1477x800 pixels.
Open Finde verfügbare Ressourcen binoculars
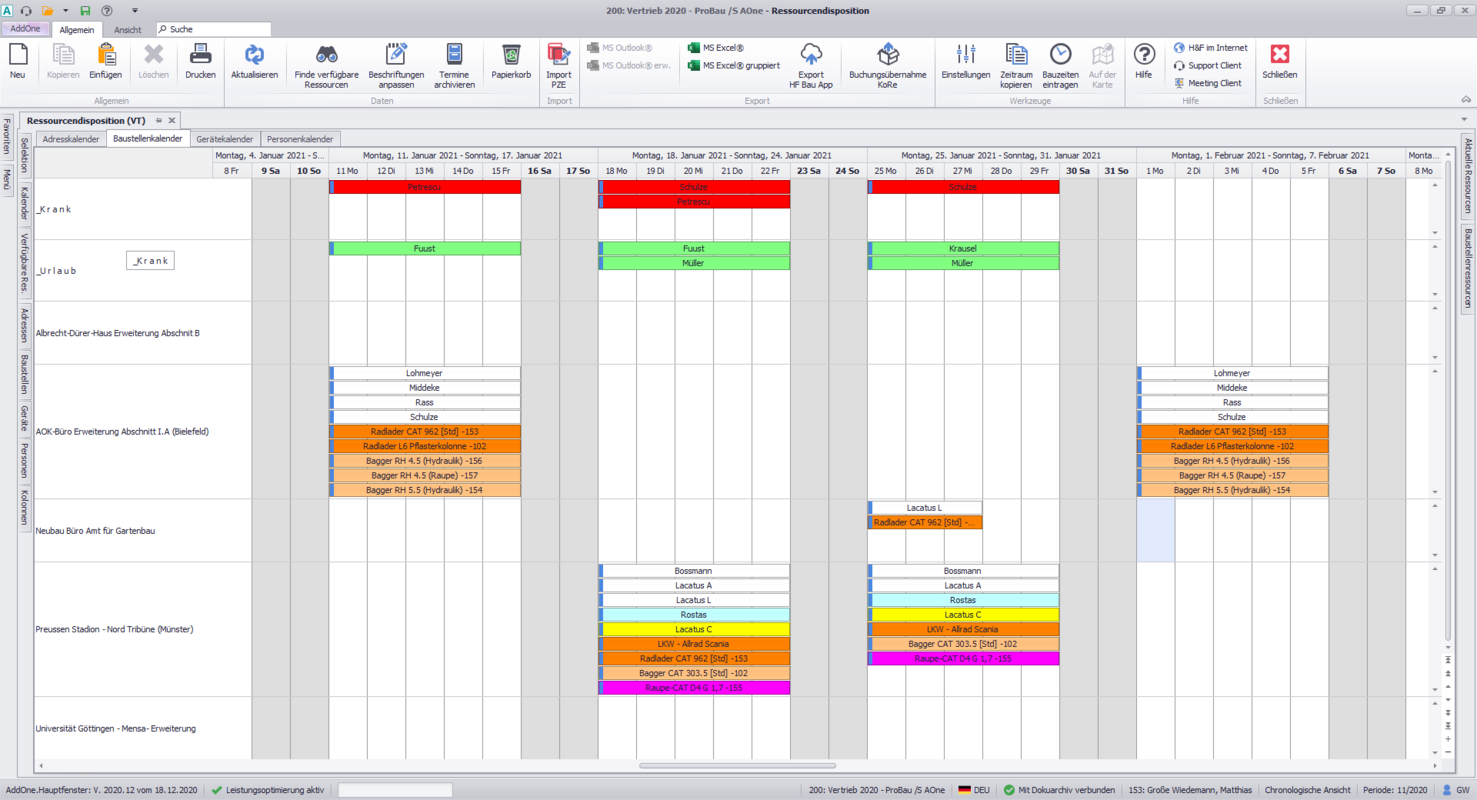326,55
